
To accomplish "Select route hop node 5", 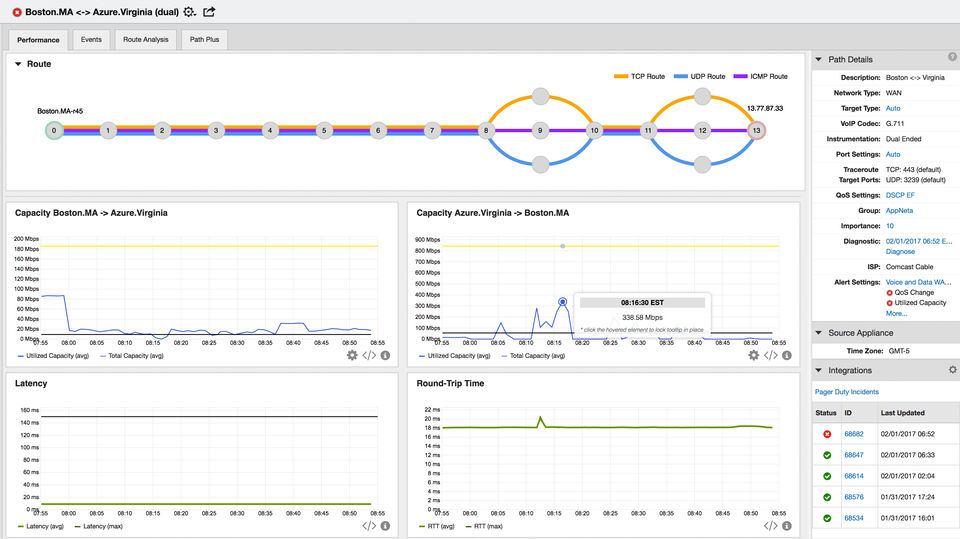I will [324, 130].
